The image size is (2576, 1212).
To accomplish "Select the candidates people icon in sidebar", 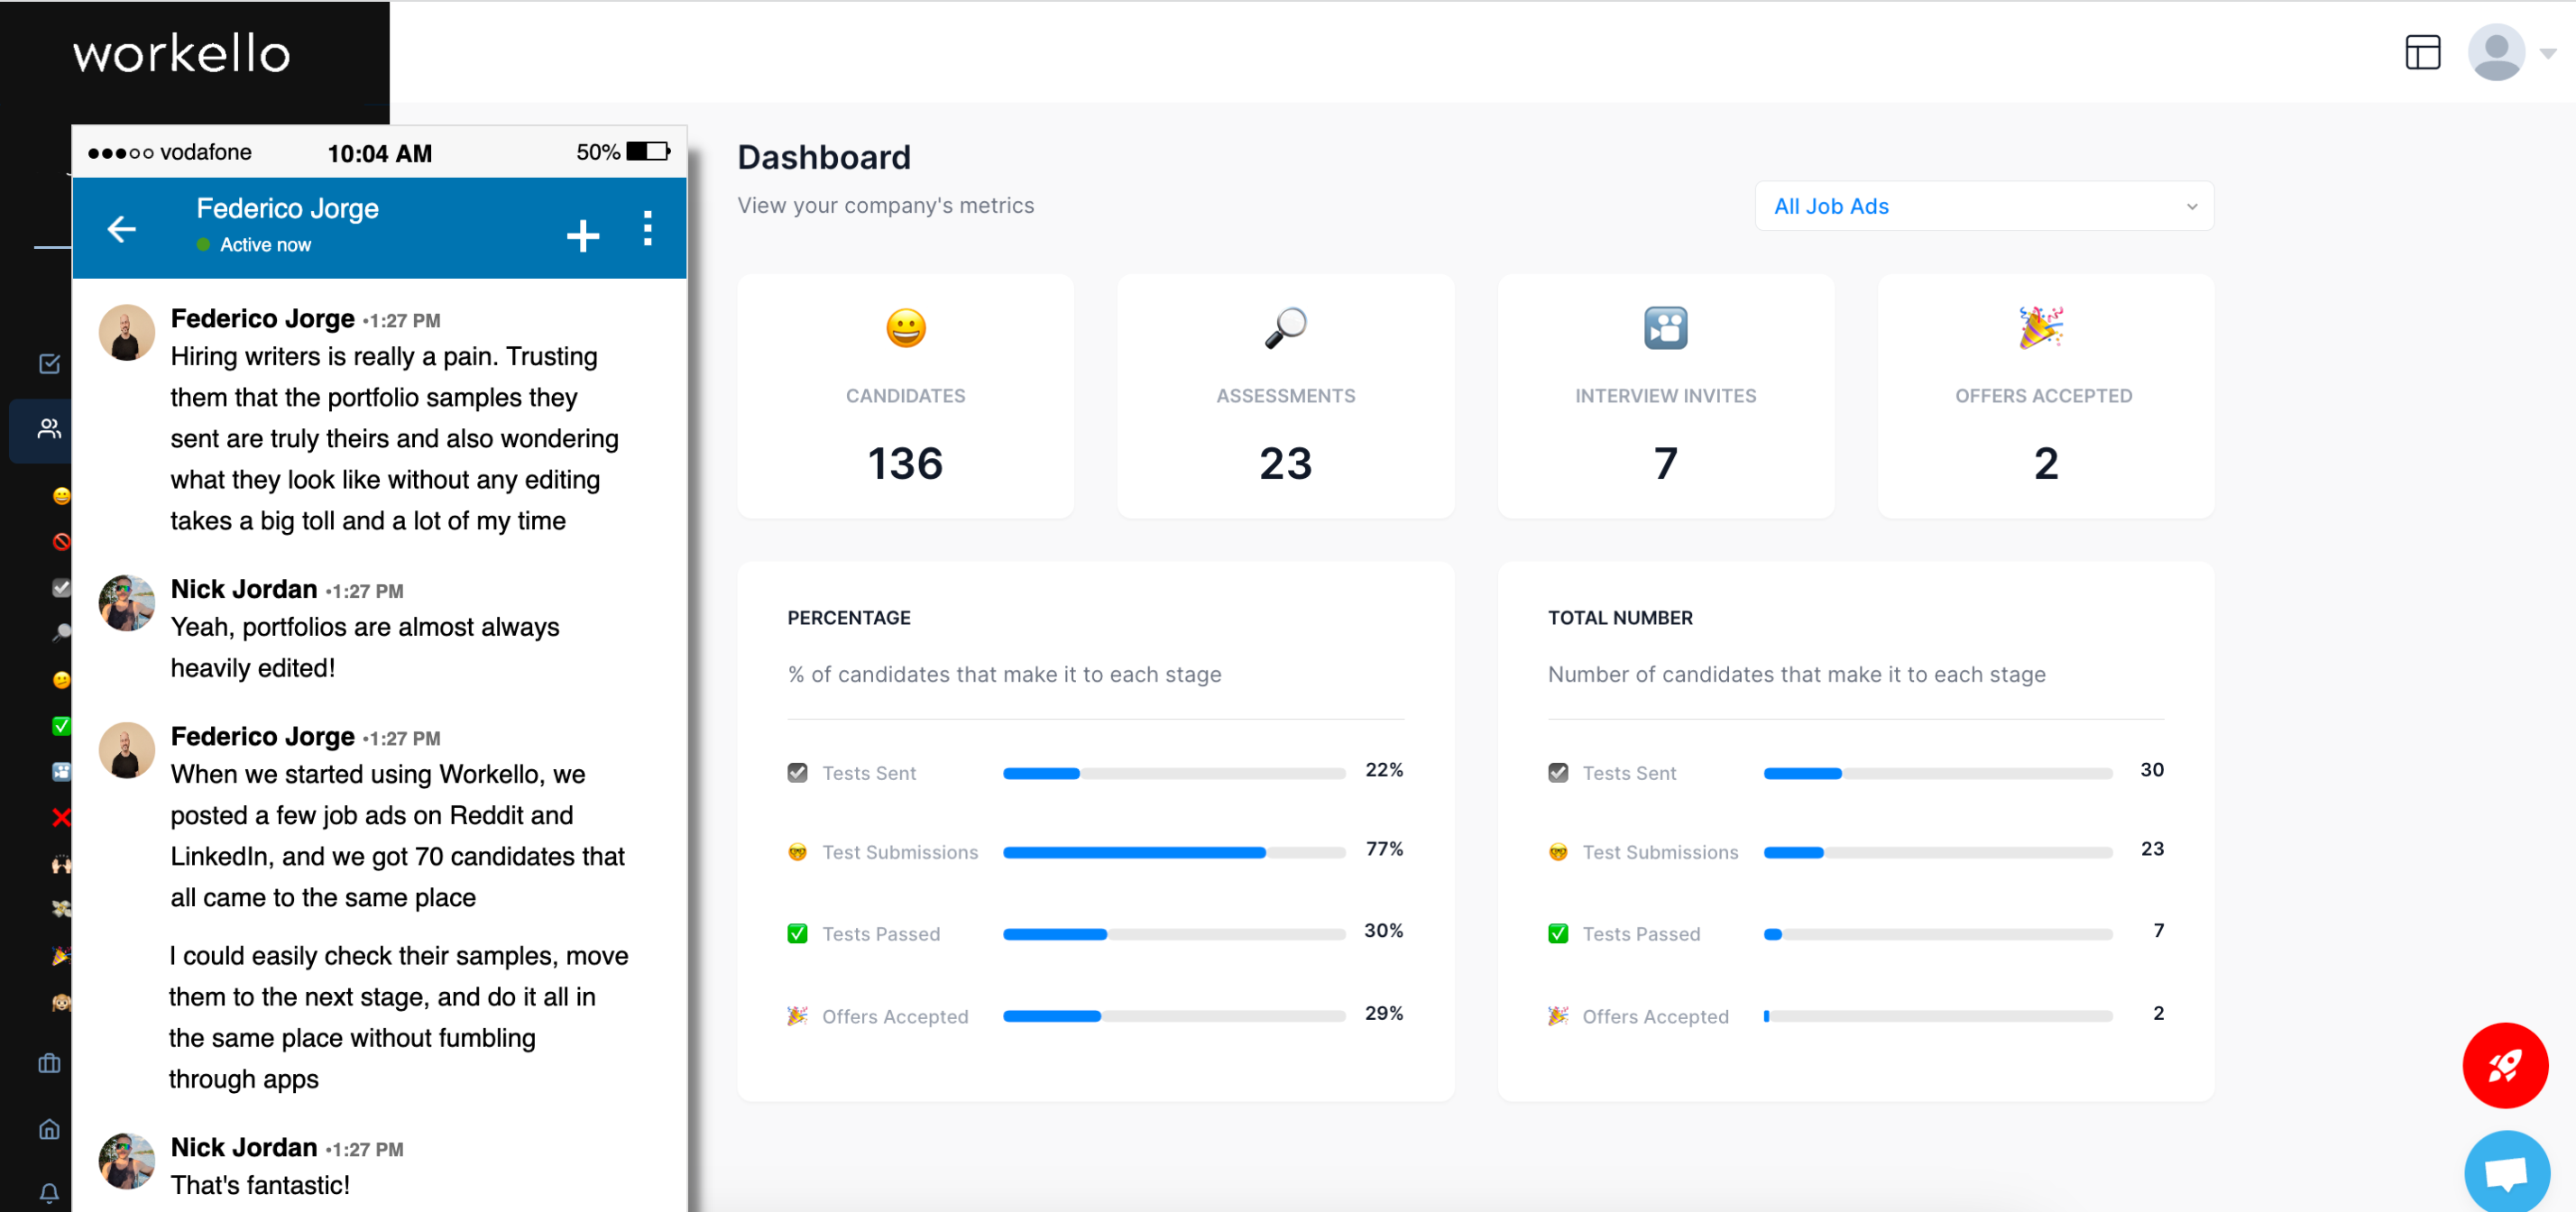I will [x=49, y=429].
